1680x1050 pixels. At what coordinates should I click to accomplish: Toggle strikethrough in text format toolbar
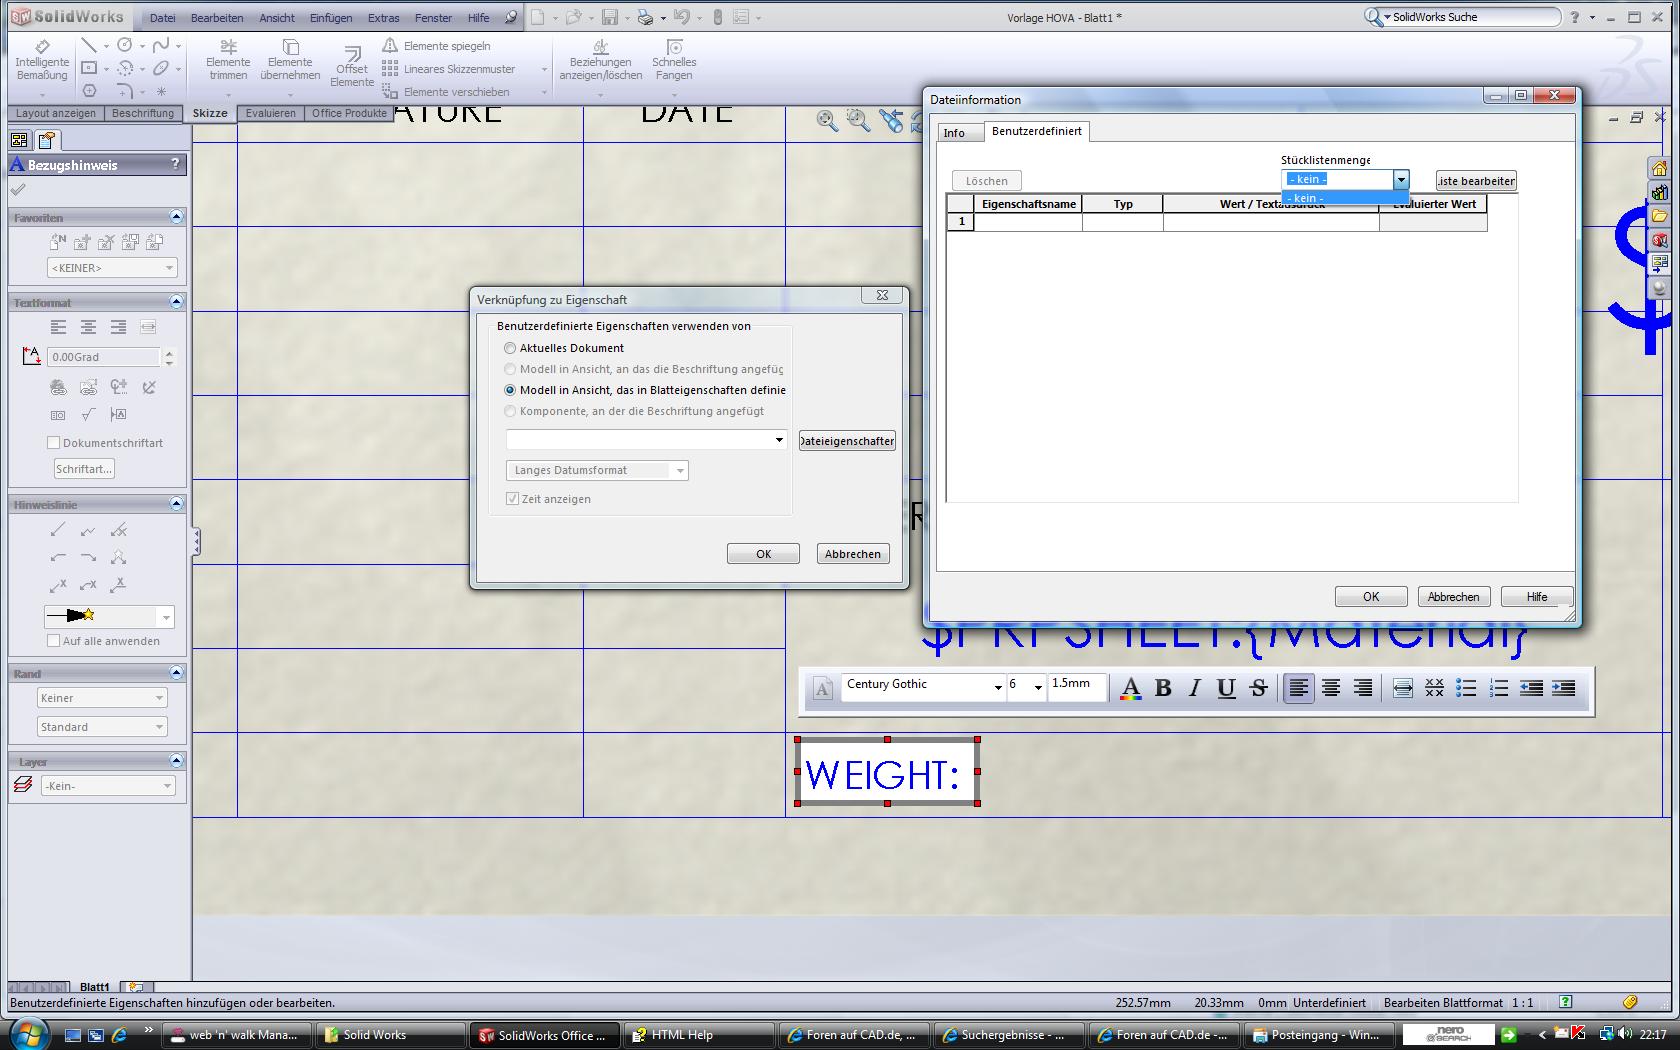pos(1258,688)
